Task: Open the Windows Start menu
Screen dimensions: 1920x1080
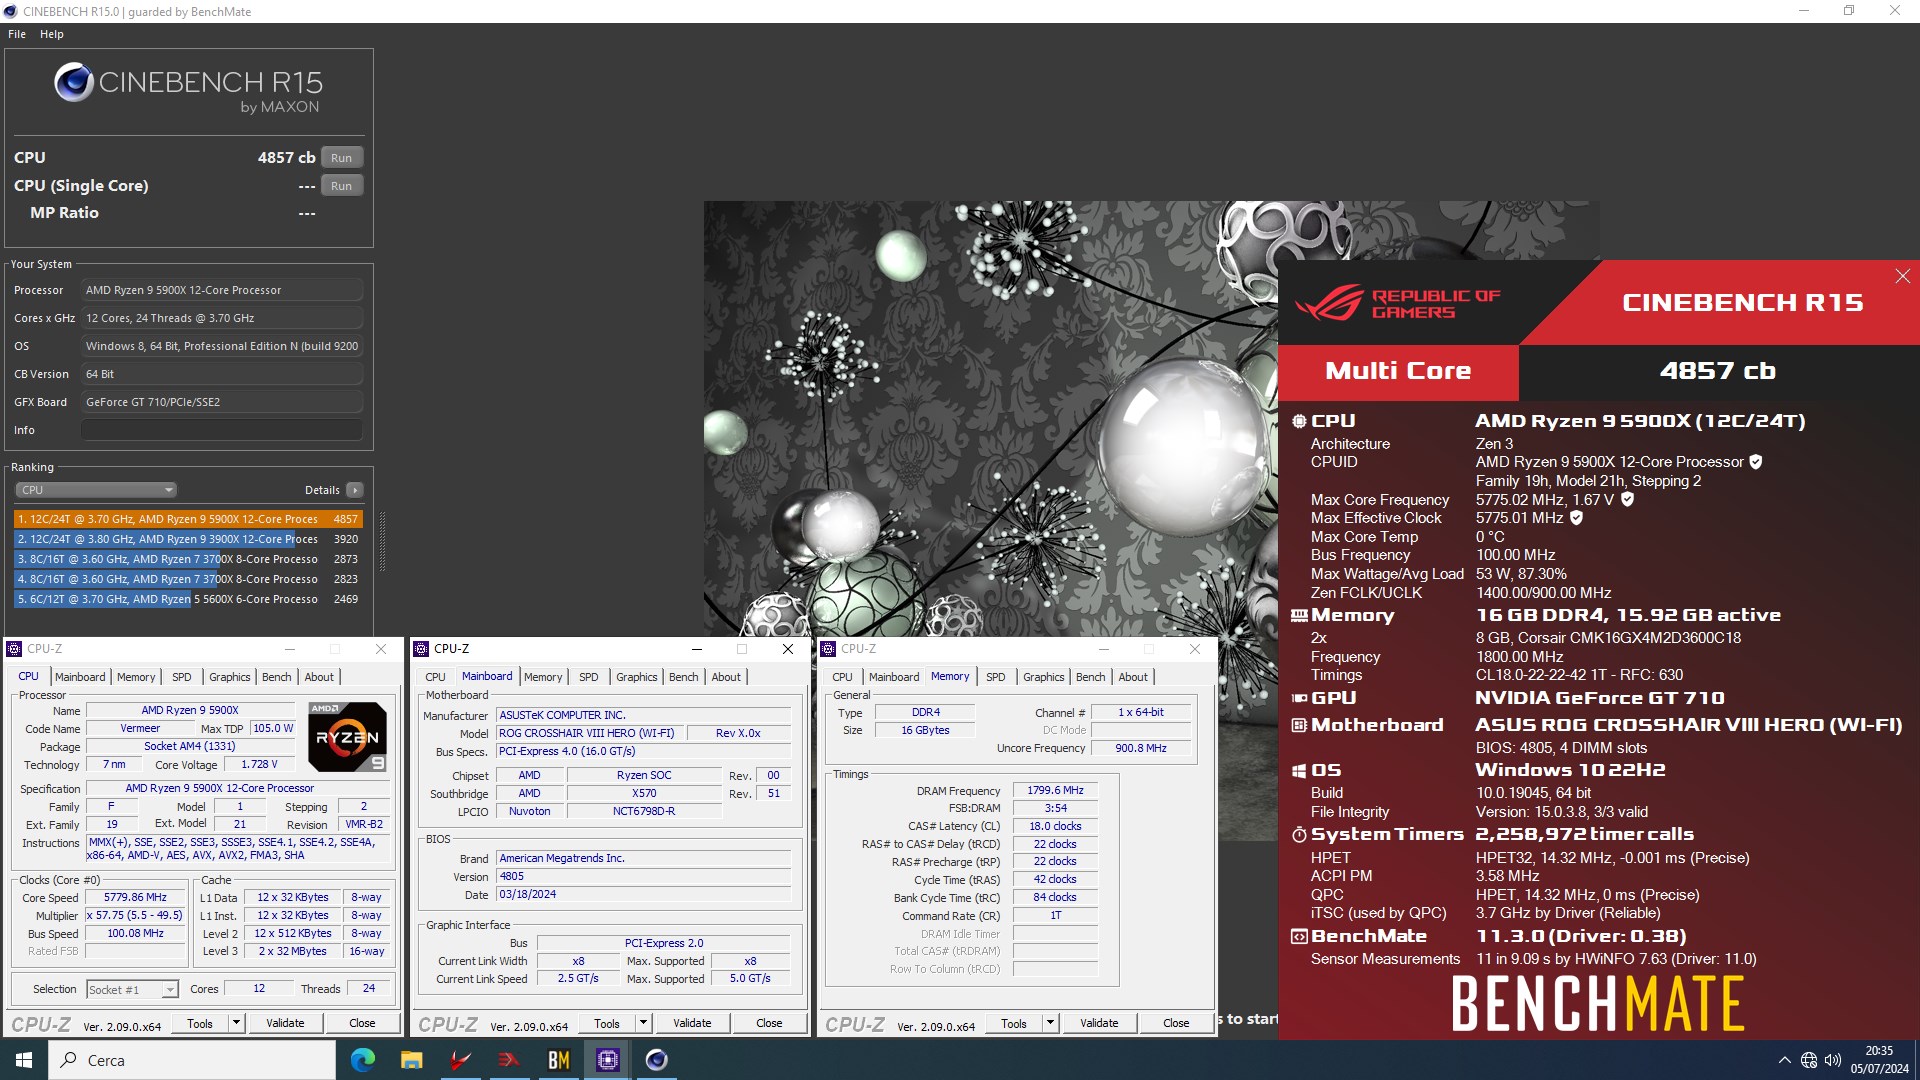Action: coord(24,1060)
